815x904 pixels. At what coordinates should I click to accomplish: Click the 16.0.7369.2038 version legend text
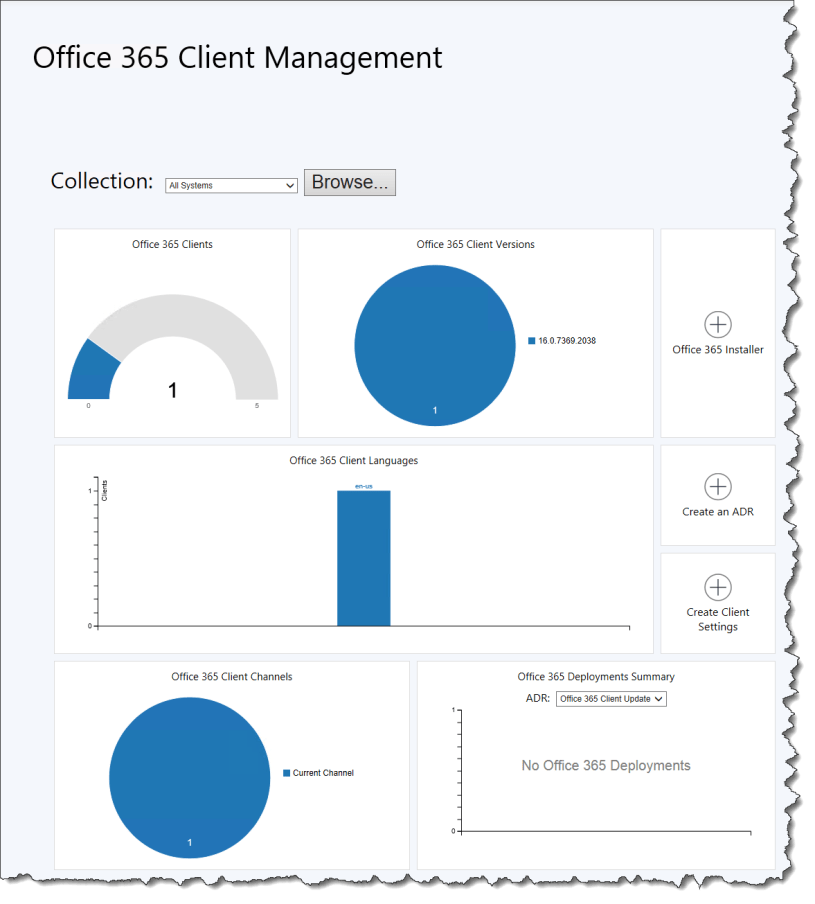pyautogui.click(x=567, y=341)
